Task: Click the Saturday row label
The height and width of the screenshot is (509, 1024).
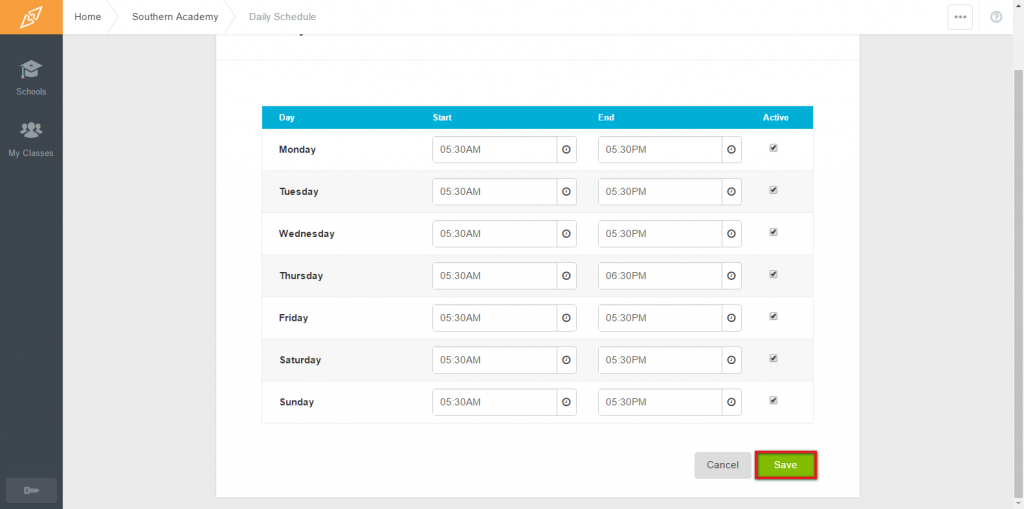Action: (x=300, y=359)
